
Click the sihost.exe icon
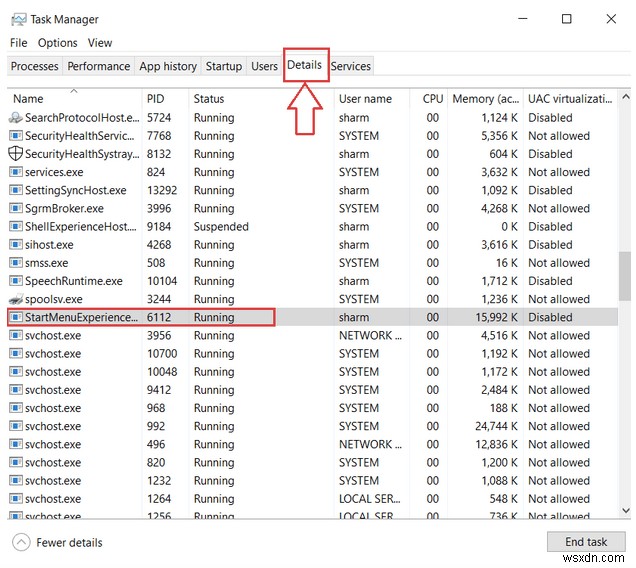15,245
